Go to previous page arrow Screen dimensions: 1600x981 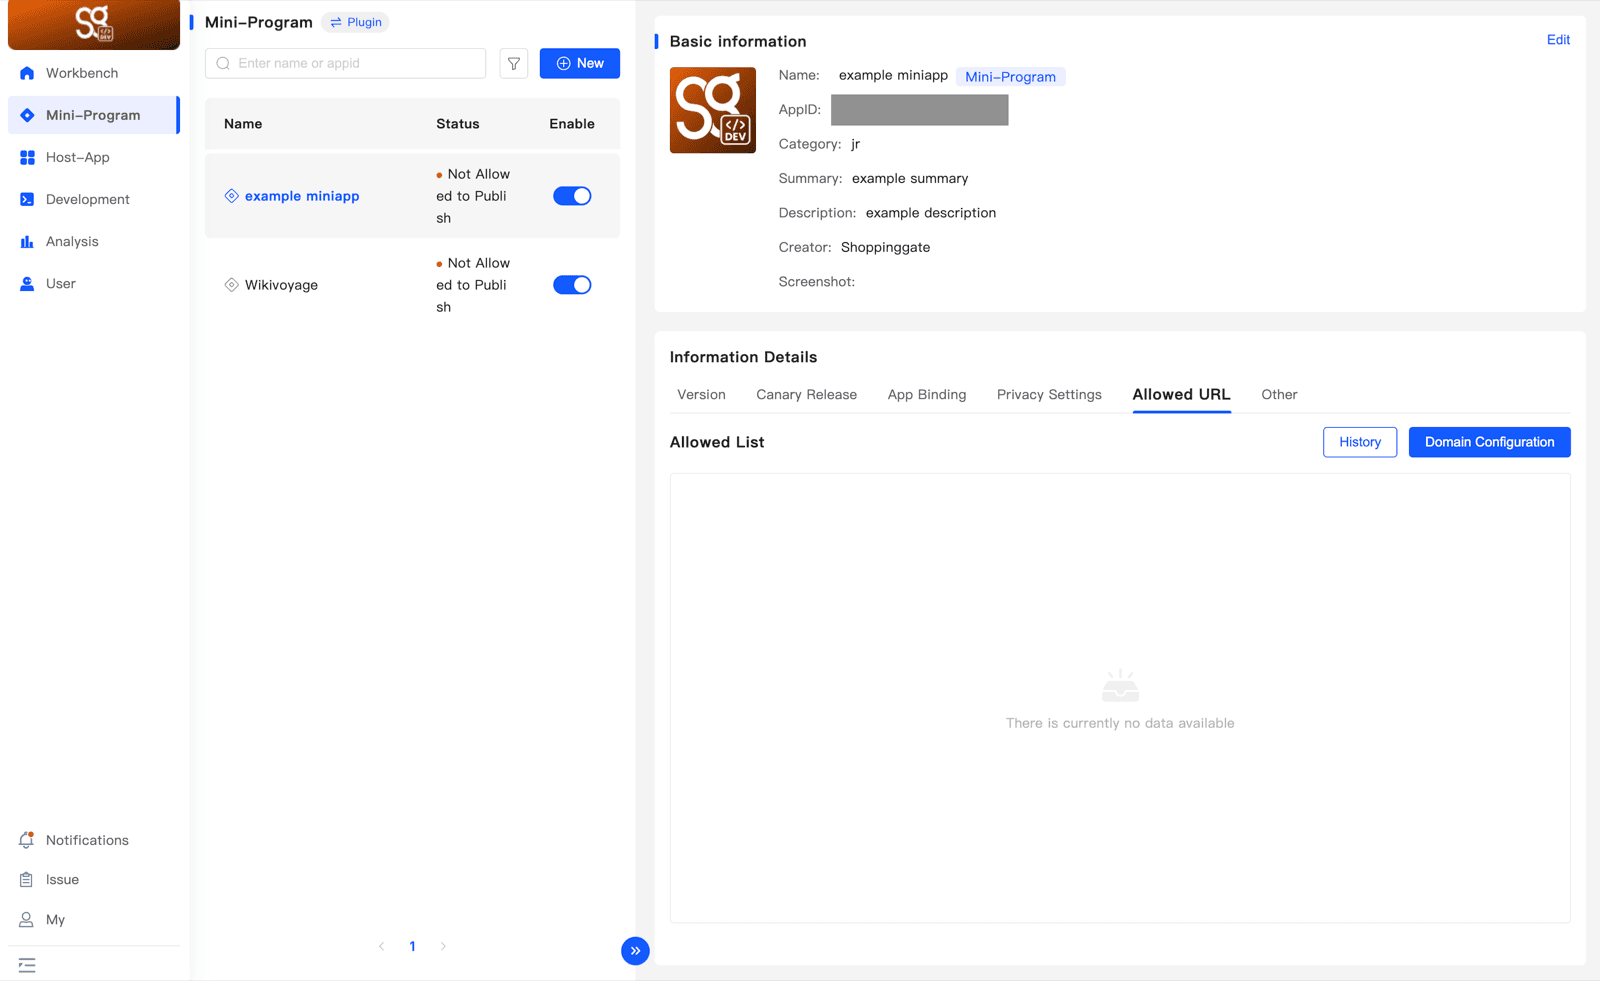point(381,946)
